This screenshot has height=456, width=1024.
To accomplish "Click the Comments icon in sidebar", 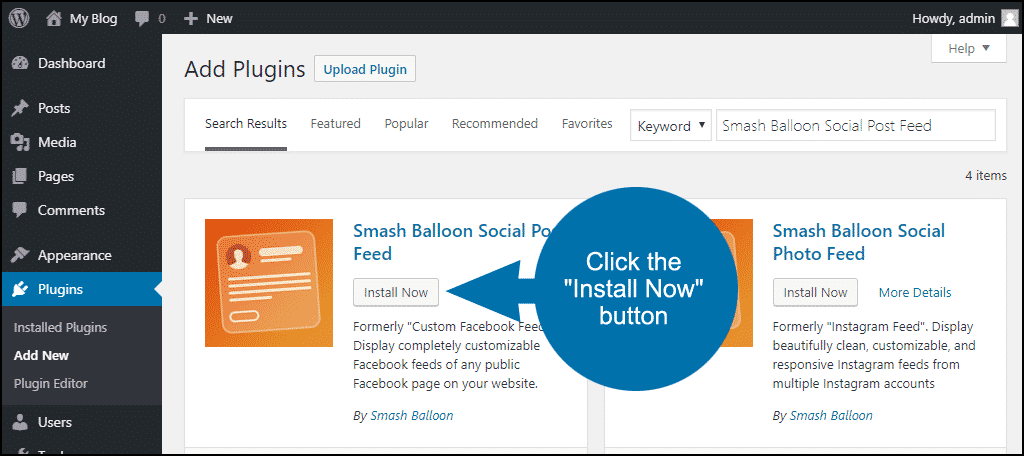I will 20,210.
